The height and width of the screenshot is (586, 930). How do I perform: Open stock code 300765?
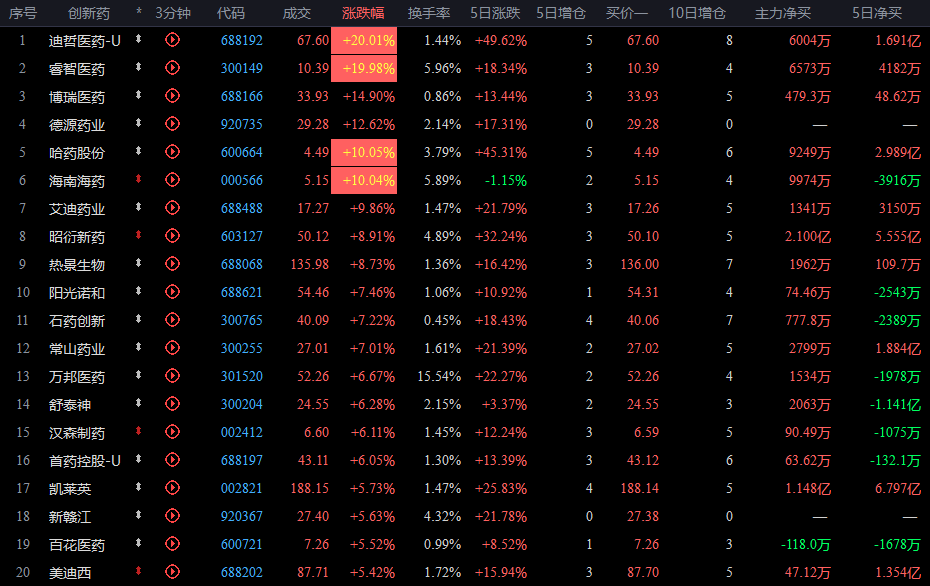pos(241,320)
